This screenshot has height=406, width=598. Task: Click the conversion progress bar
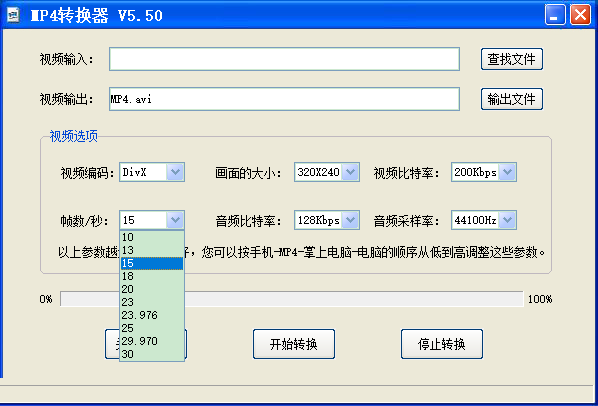click(x=292, y=299)
